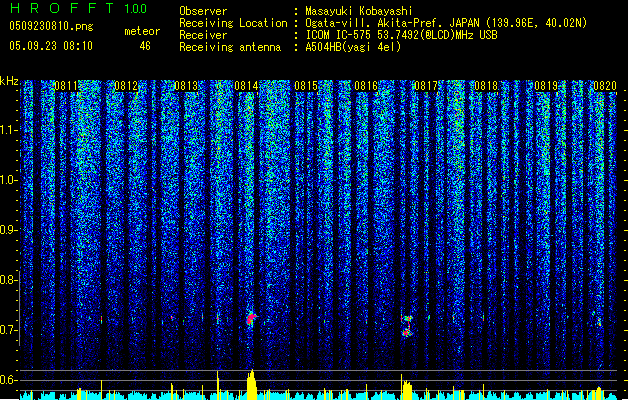
Task: Click the double meteor echo near 0817
Action: (407, 326)
